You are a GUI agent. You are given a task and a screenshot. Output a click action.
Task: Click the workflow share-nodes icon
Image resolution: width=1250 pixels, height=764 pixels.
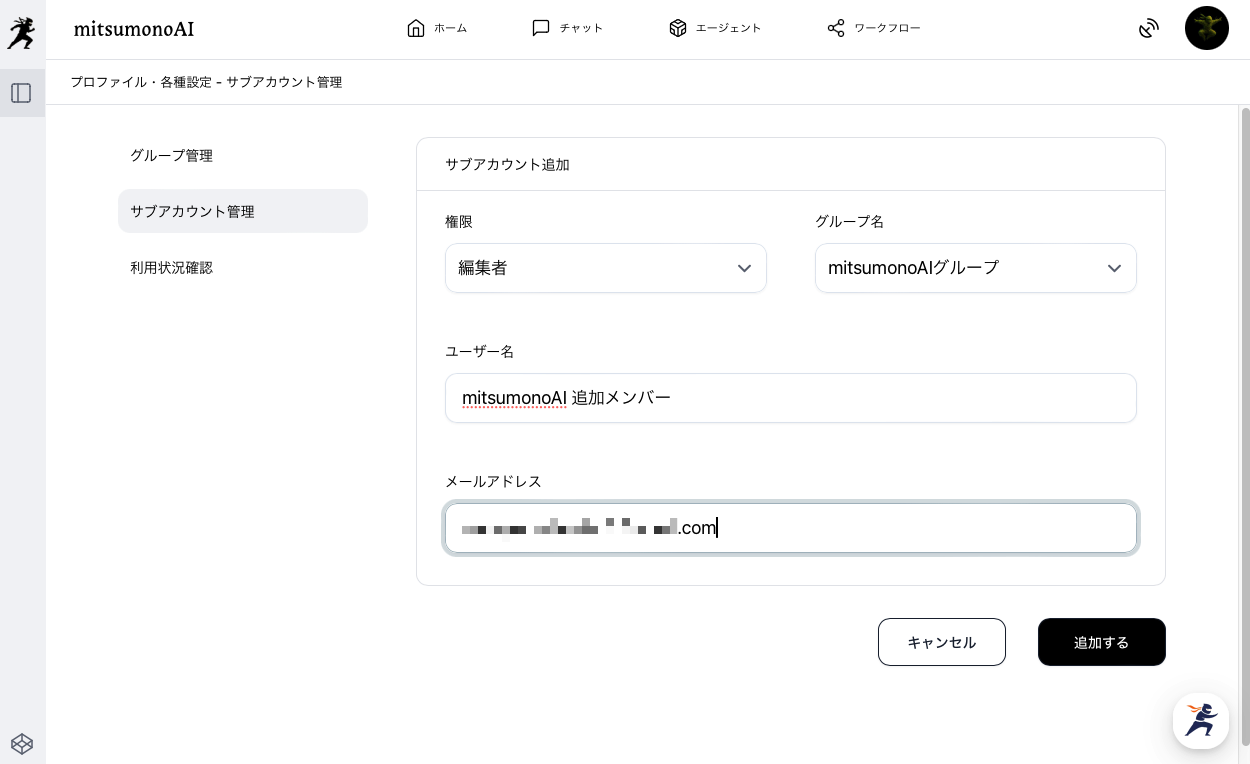[x=836, y=28]
